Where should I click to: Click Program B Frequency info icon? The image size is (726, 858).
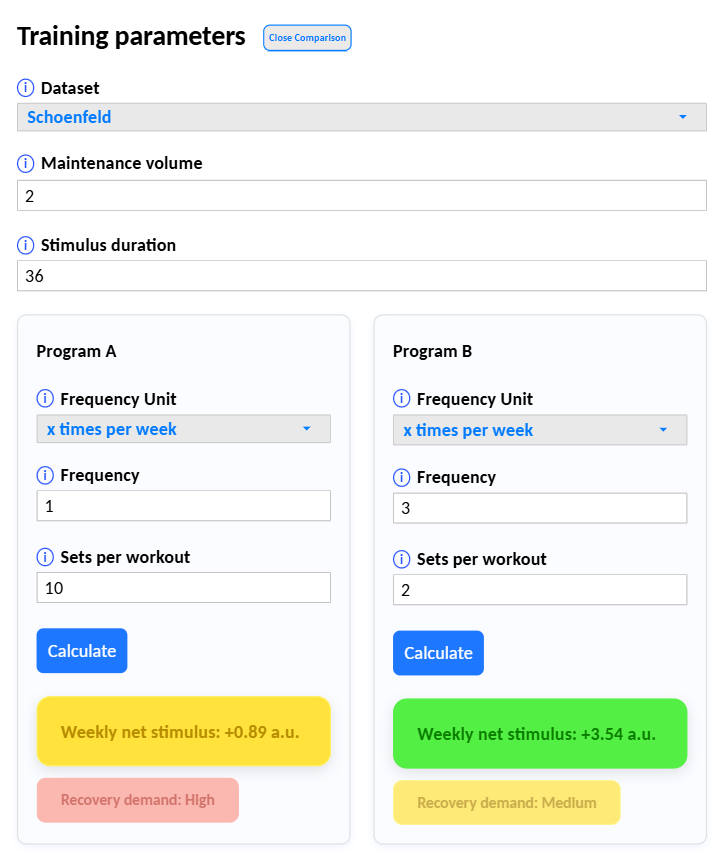(402, 477)
